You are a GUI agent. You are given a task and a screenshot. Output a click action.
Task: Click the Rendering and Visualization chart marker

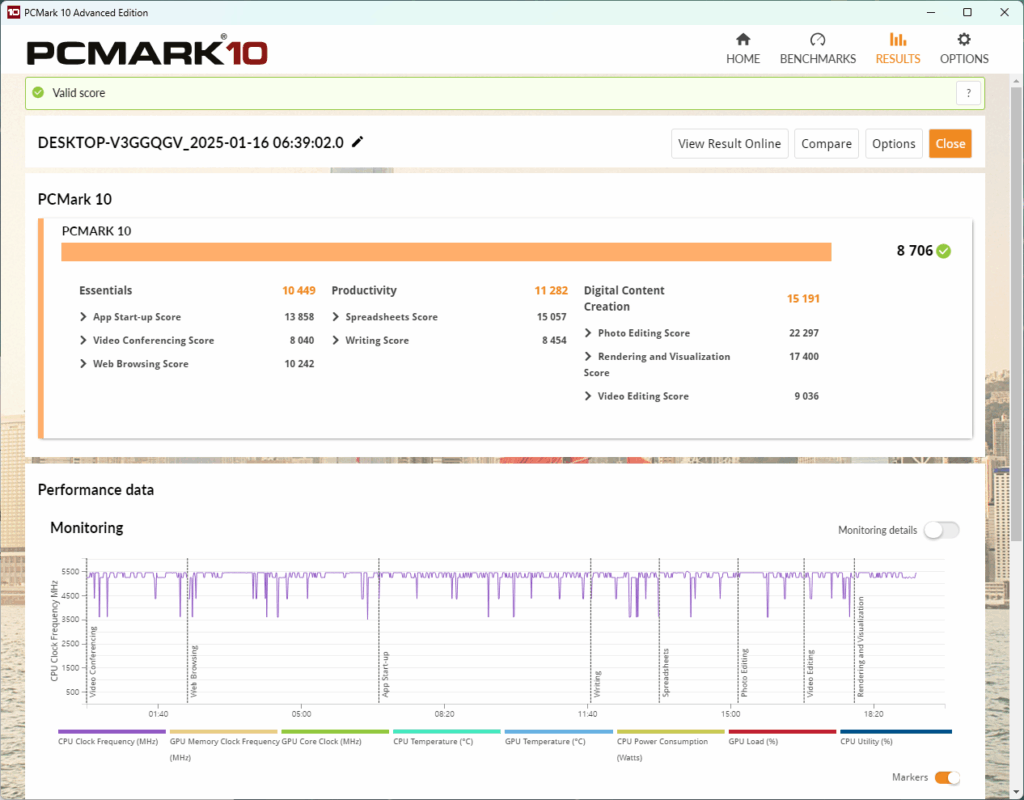click(x=860, y=647)
